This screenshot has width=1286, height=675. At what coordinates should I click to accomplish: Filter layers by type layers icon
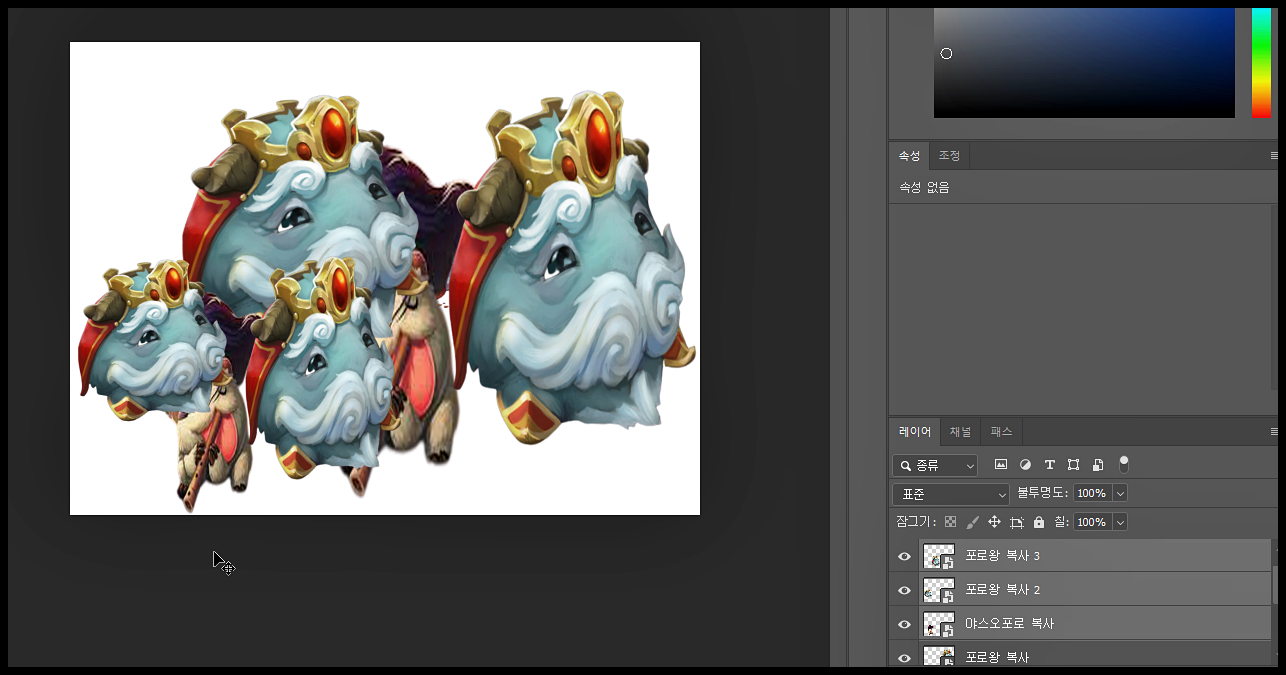pyautogui.click(x=1049, y=465)
